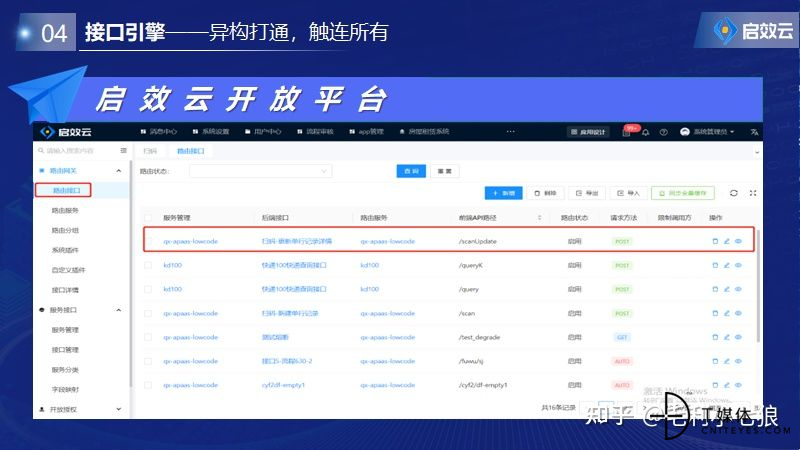
Task: Delete the /scan route row
Action: pos(715,313)
